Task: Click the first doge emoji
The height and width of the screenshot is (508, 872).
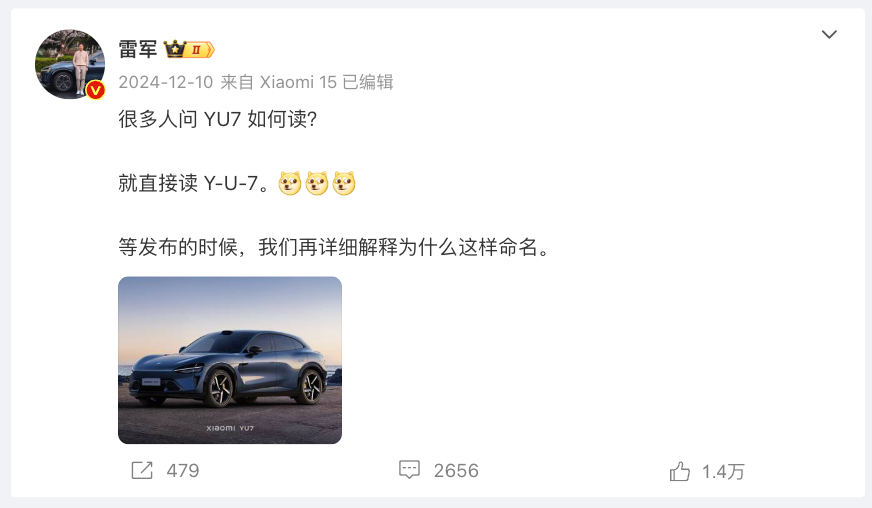Action: click(290, 183)
